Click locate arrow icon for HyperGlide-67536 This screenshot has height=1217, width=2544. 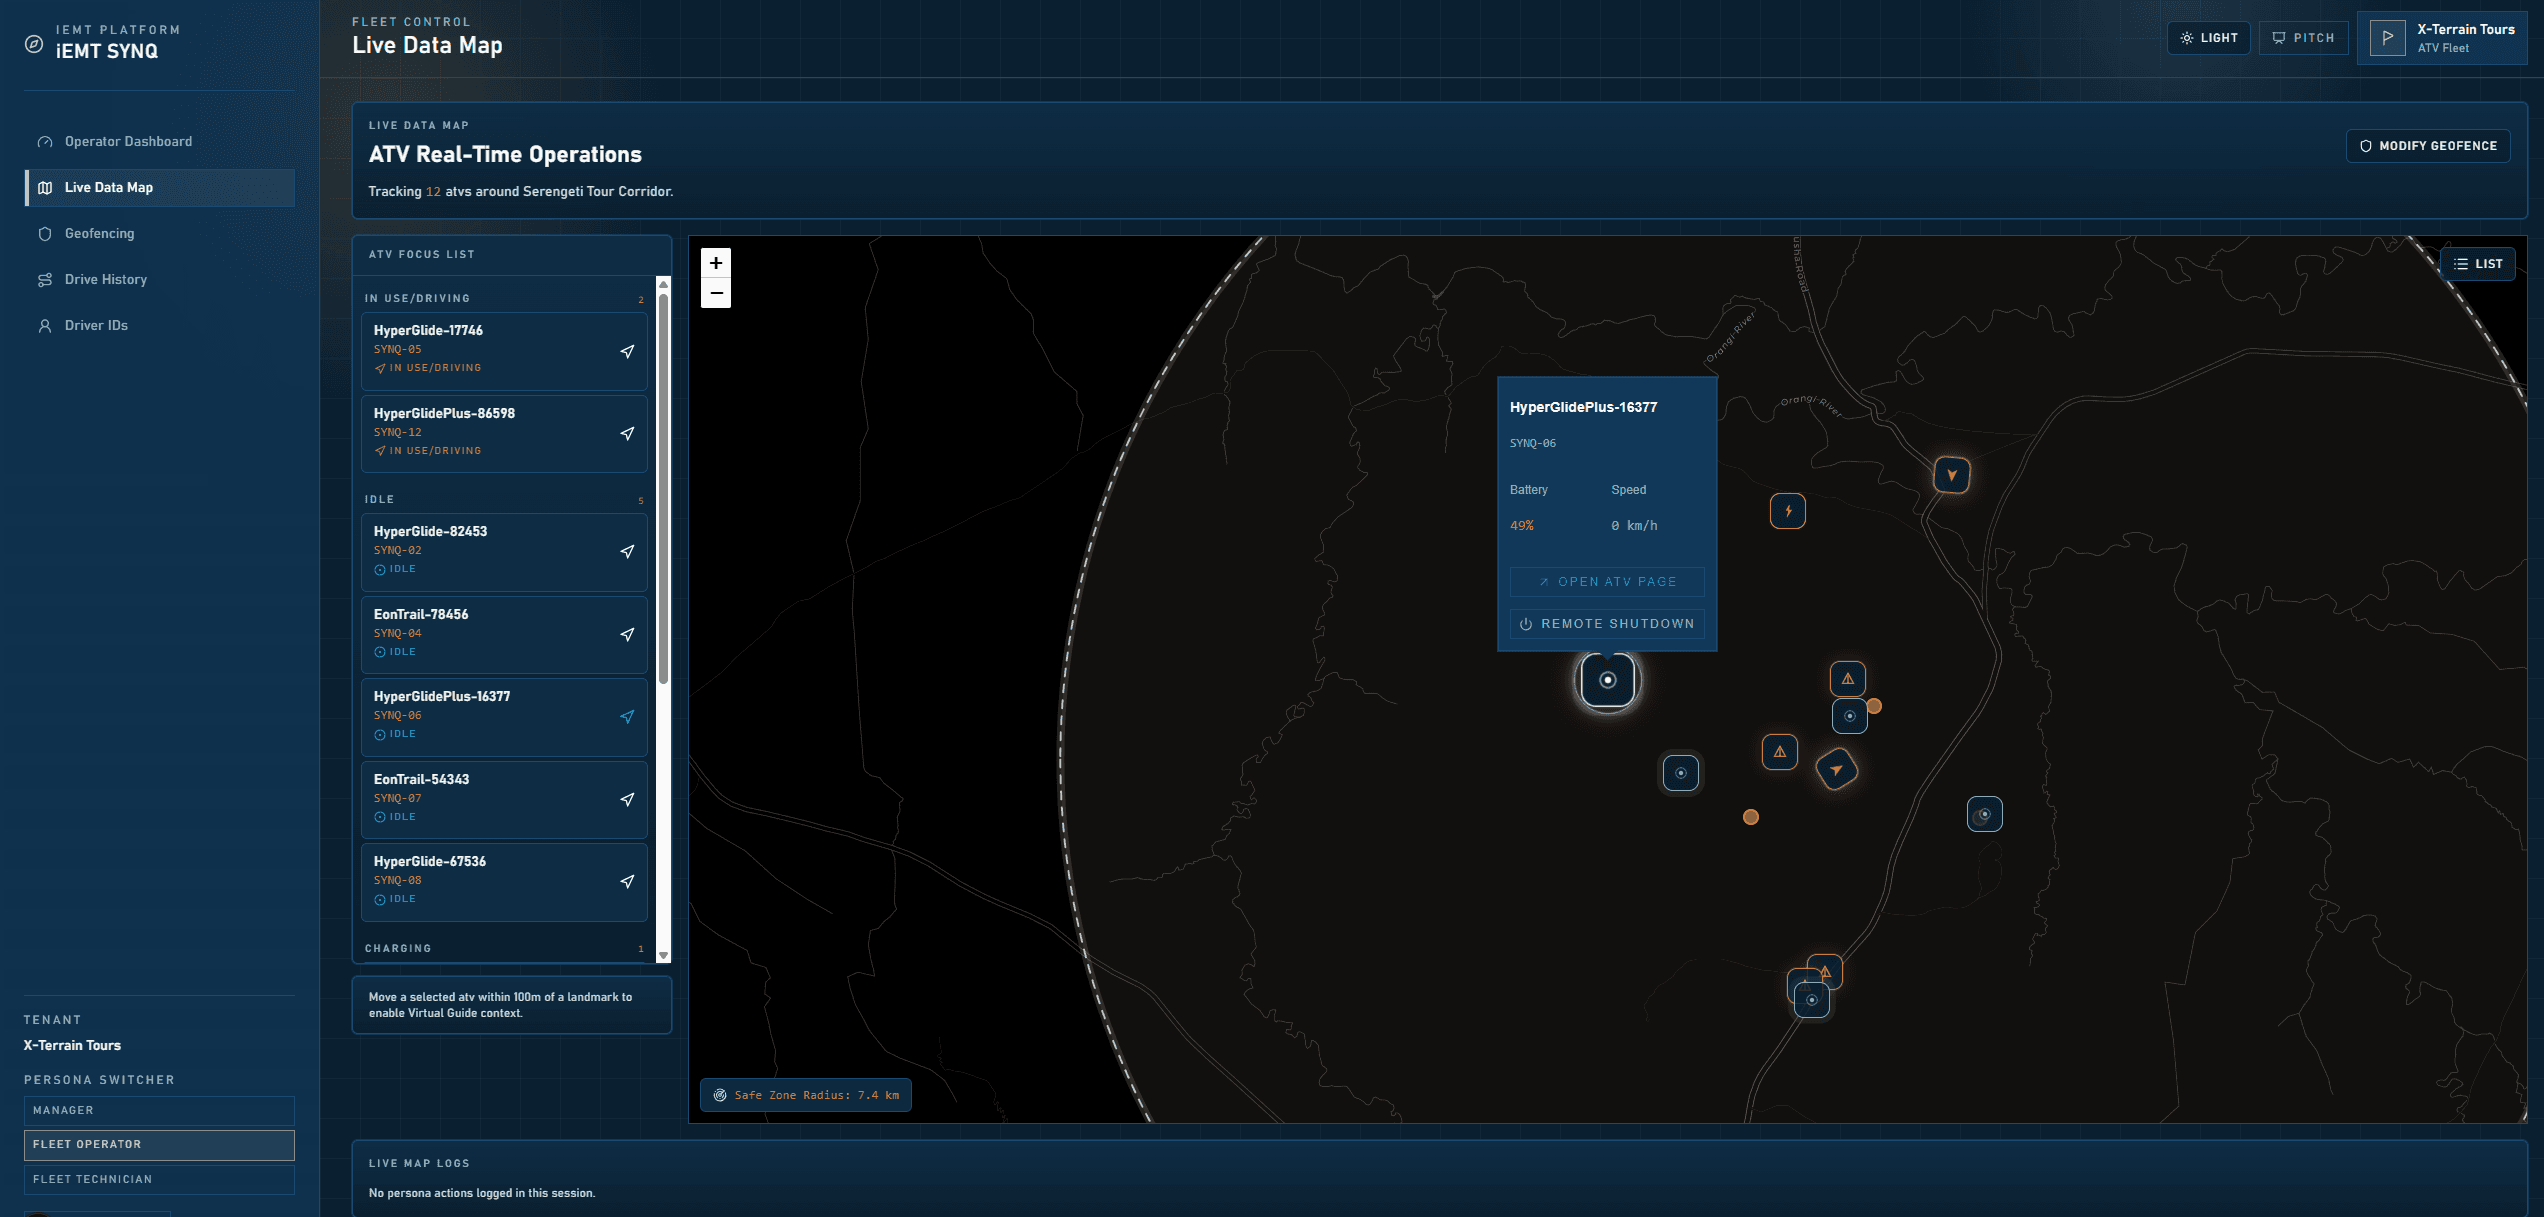coord(627,881)
